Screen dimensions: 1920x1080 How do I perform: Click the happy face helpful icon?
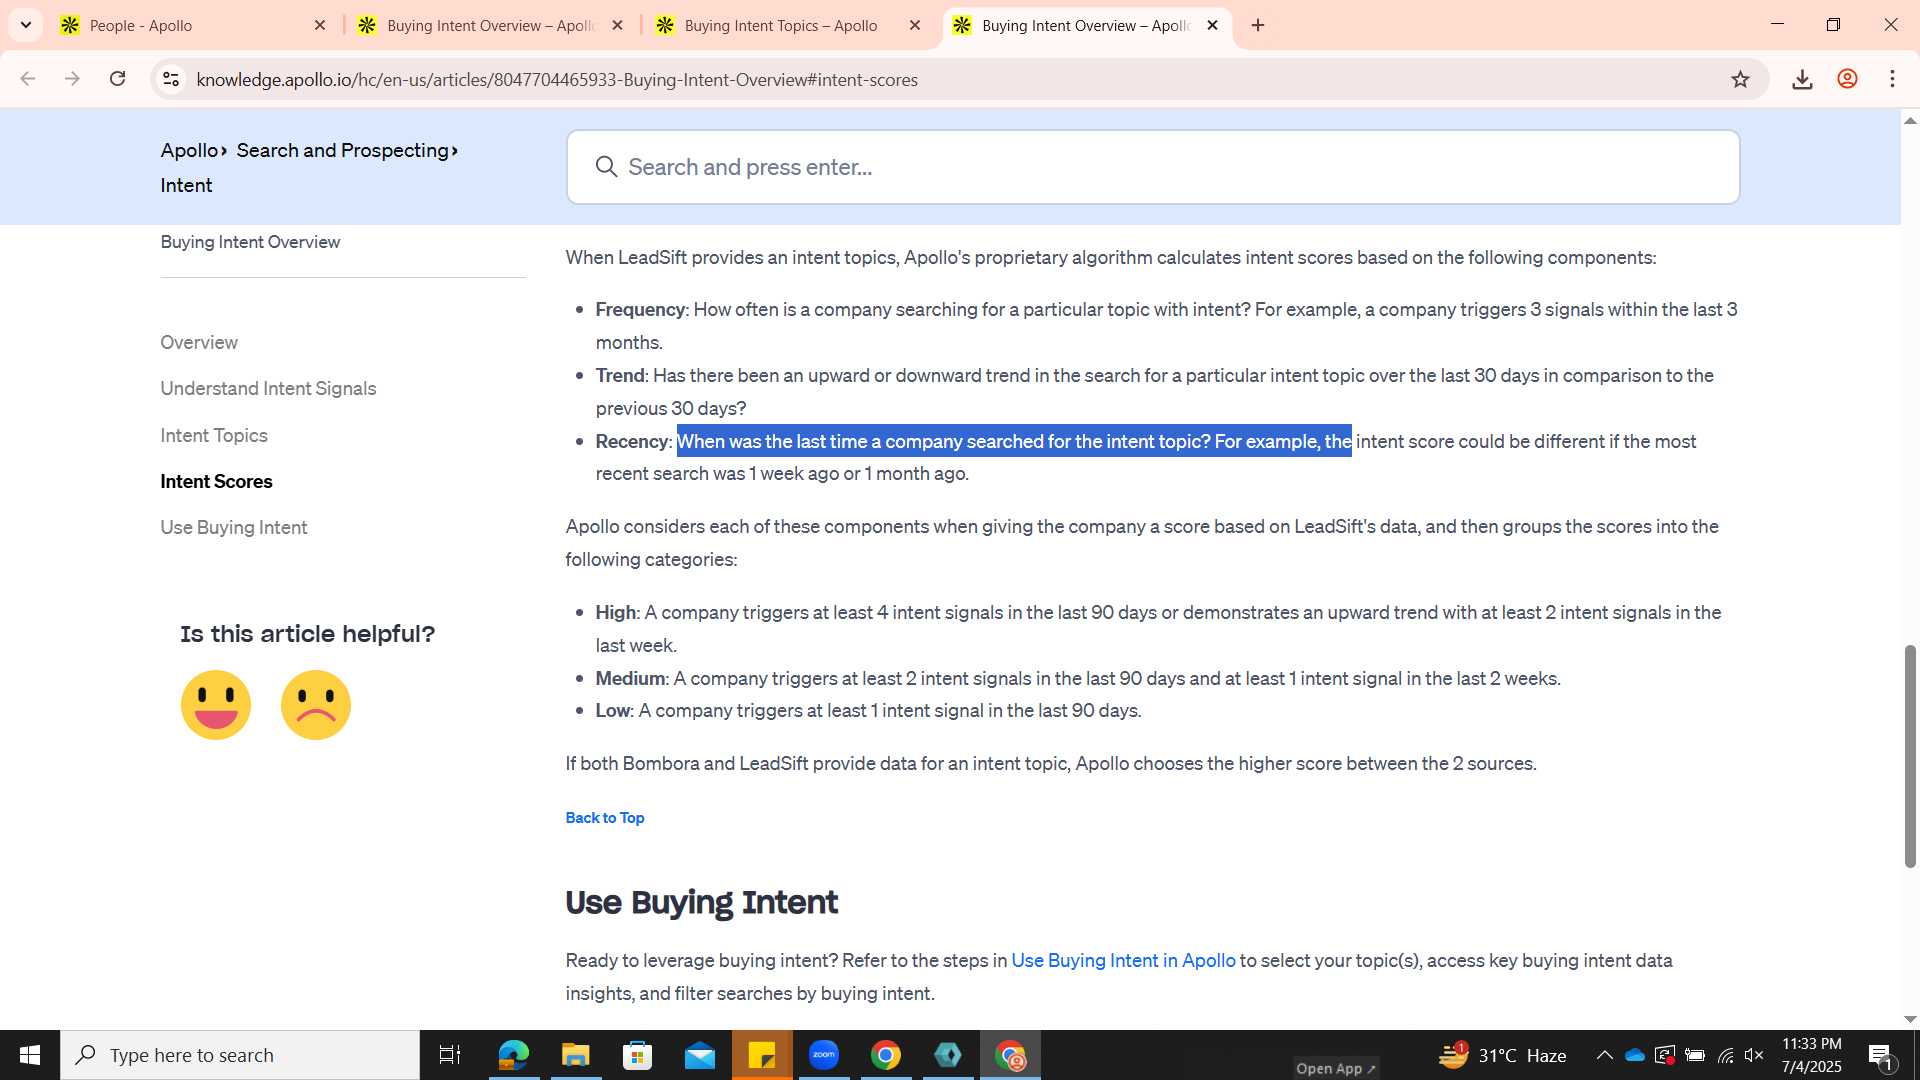click(x=216, y=705)
